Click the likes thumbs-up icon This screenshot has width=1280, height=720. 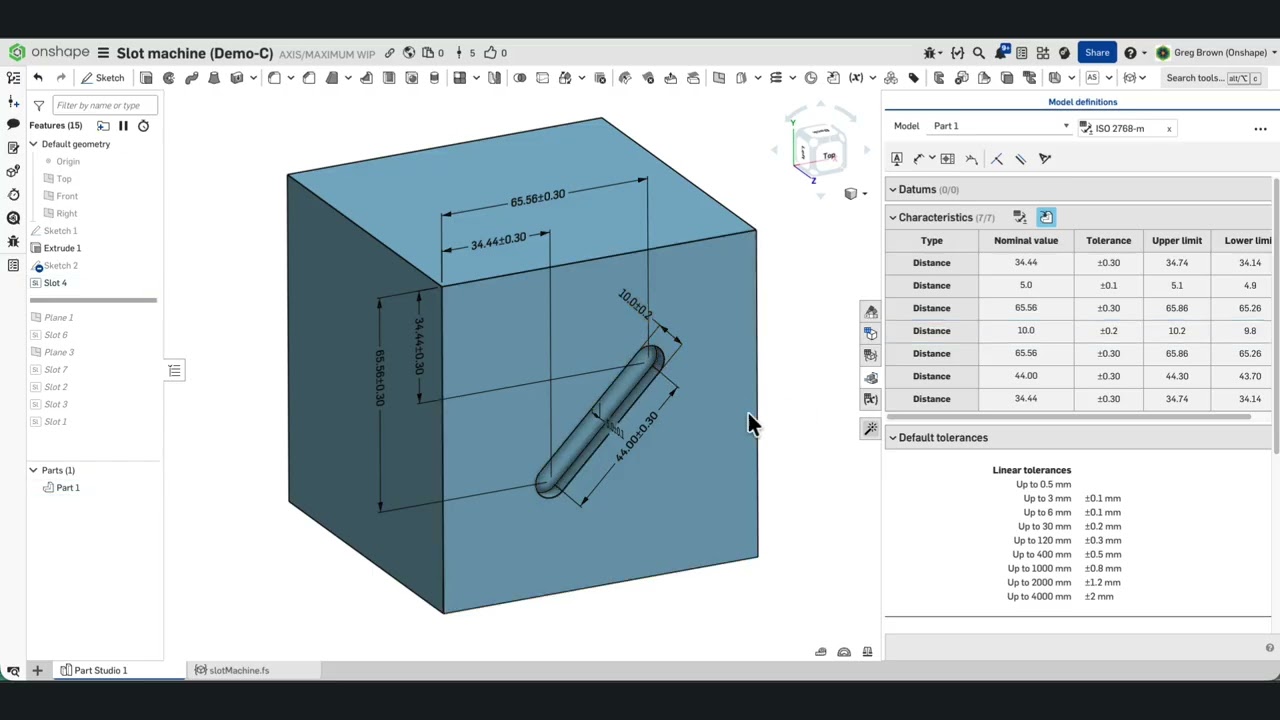490,53
